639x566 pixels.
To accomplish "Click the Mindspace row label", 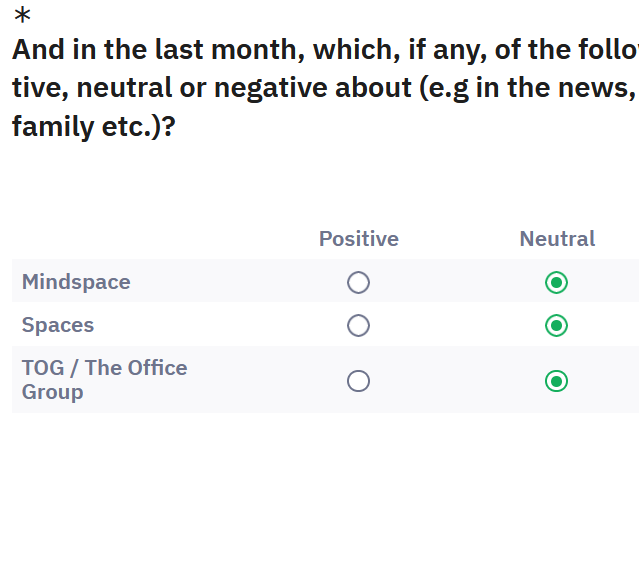I will click(76, 282).
